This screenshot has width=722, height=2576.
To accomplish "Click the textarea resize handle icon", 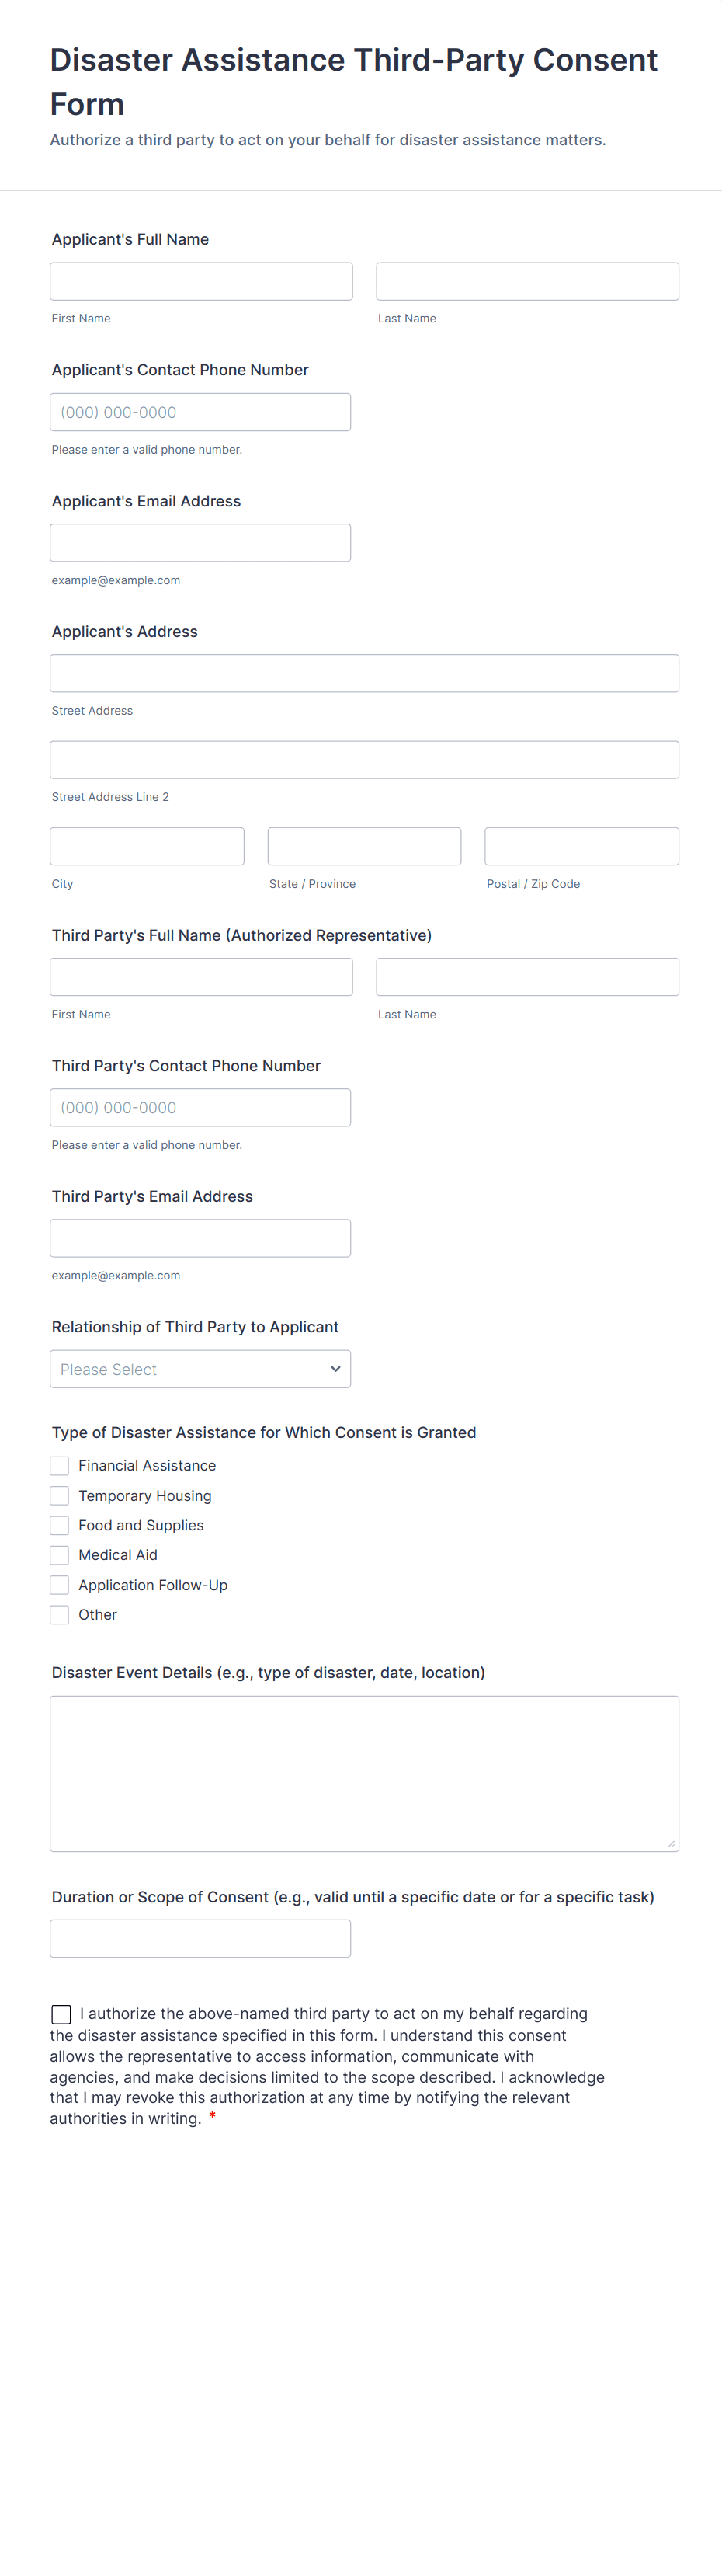I will pos(671,1844).
